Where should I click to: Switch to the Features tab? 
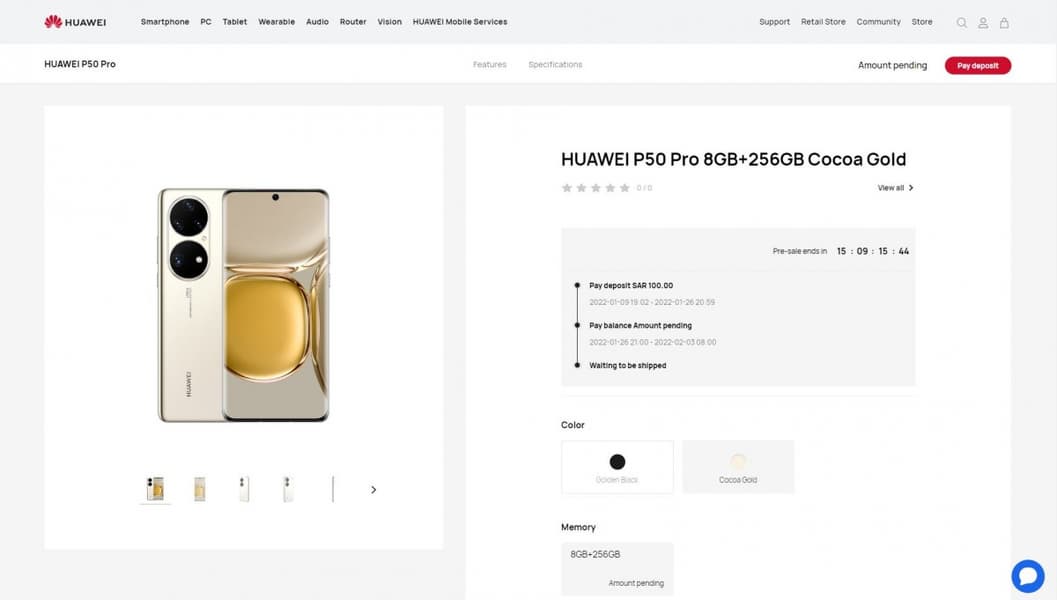pyautogui.click(x=490, y=65)
